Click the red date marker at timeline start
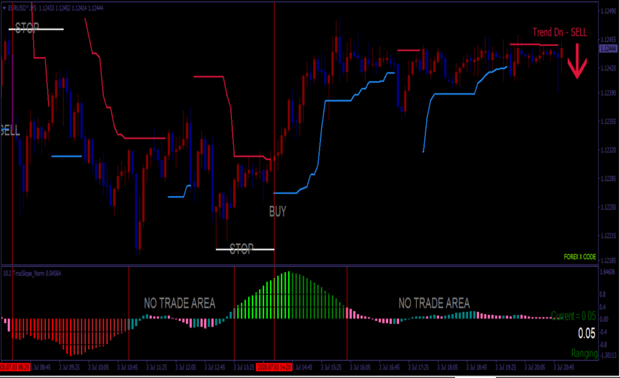 (x=15, y=367)
